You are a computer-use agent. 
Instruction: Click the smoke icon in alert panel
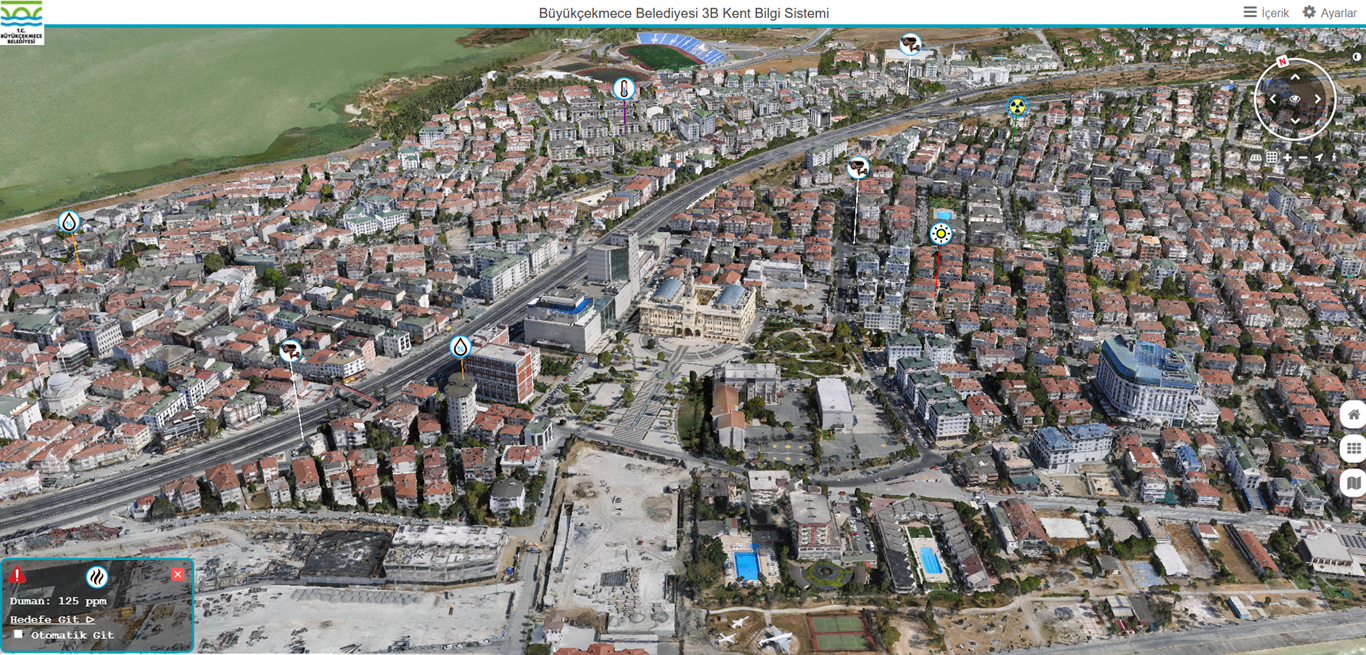tap(97, 577)
